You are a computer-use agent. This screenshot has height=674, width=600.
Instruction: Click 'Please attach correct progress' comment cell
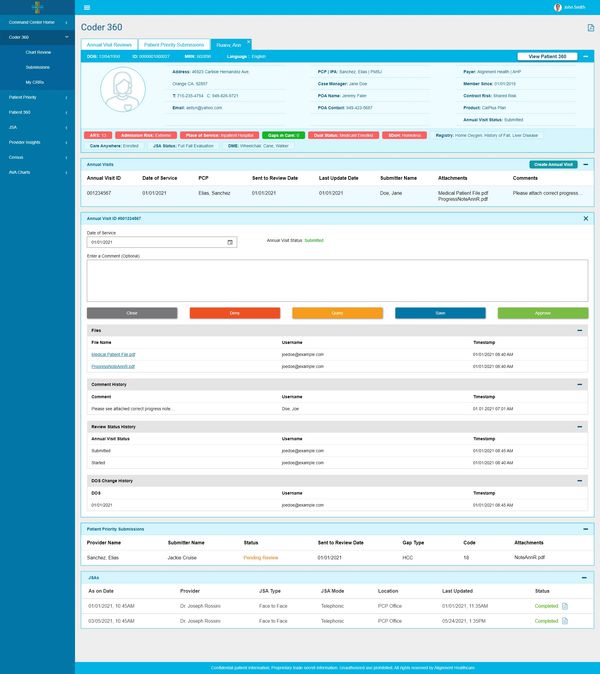pos(548,193)
